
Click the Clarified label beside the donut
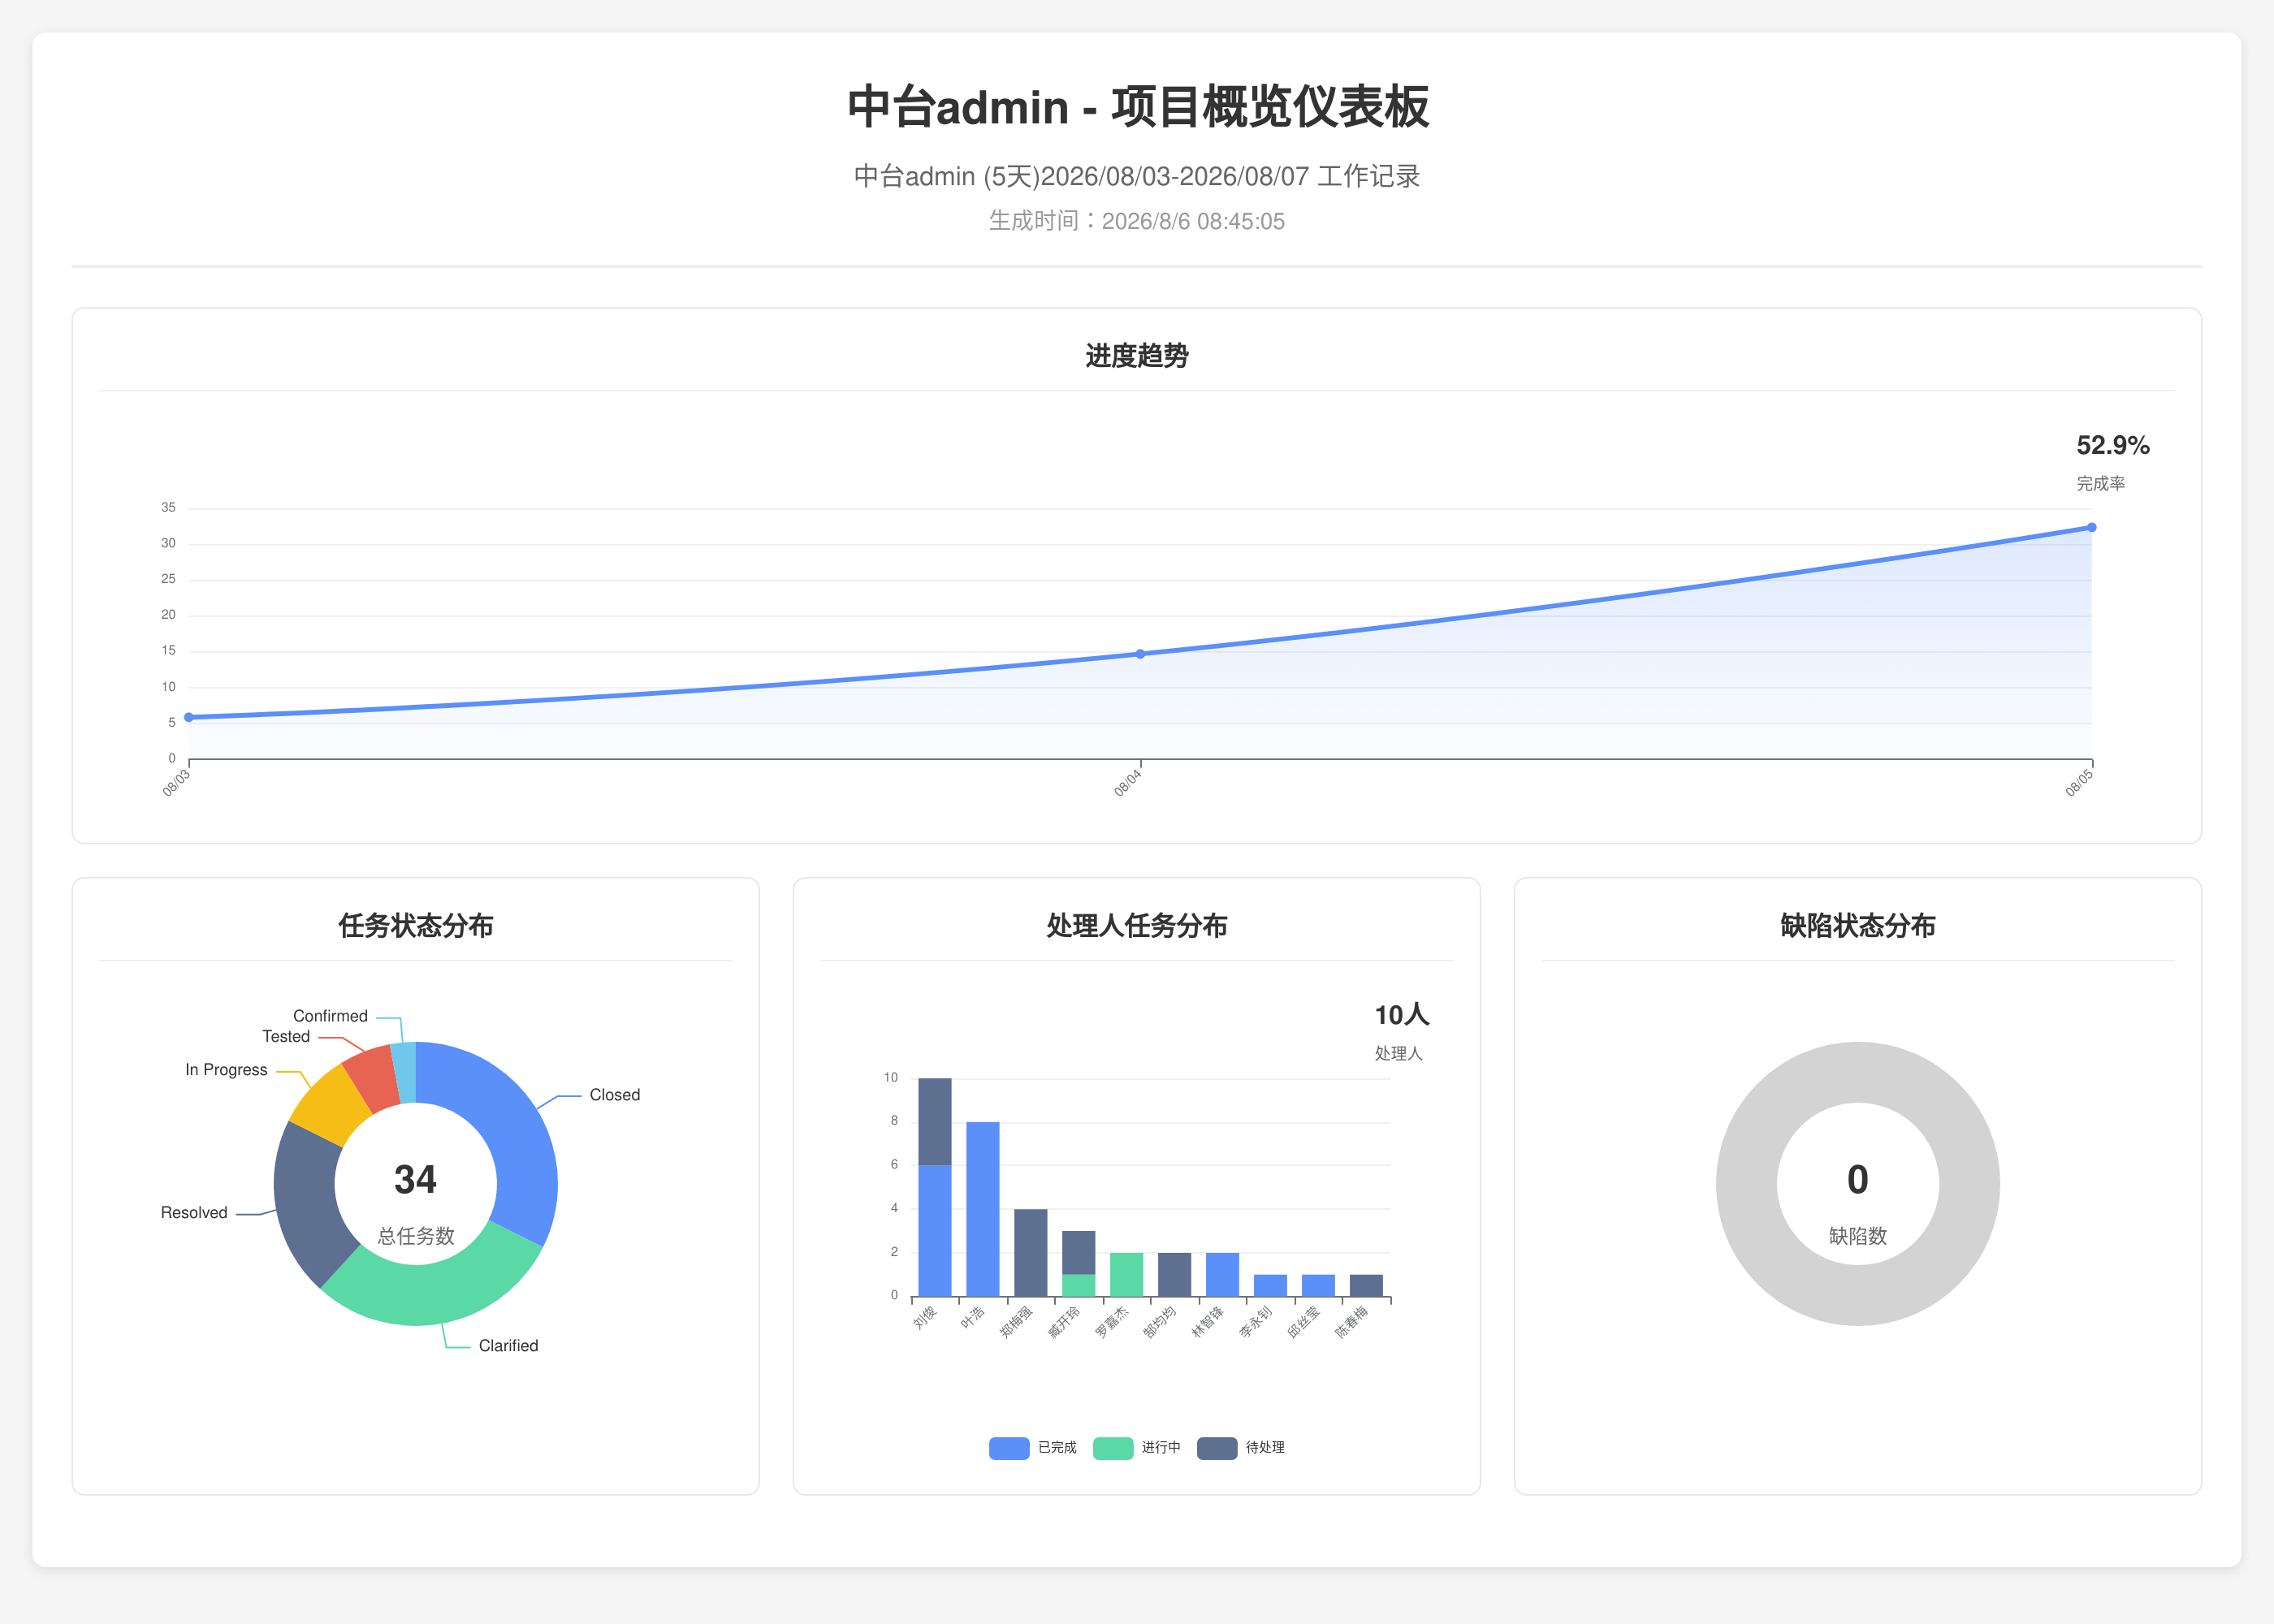(508, 1346)
